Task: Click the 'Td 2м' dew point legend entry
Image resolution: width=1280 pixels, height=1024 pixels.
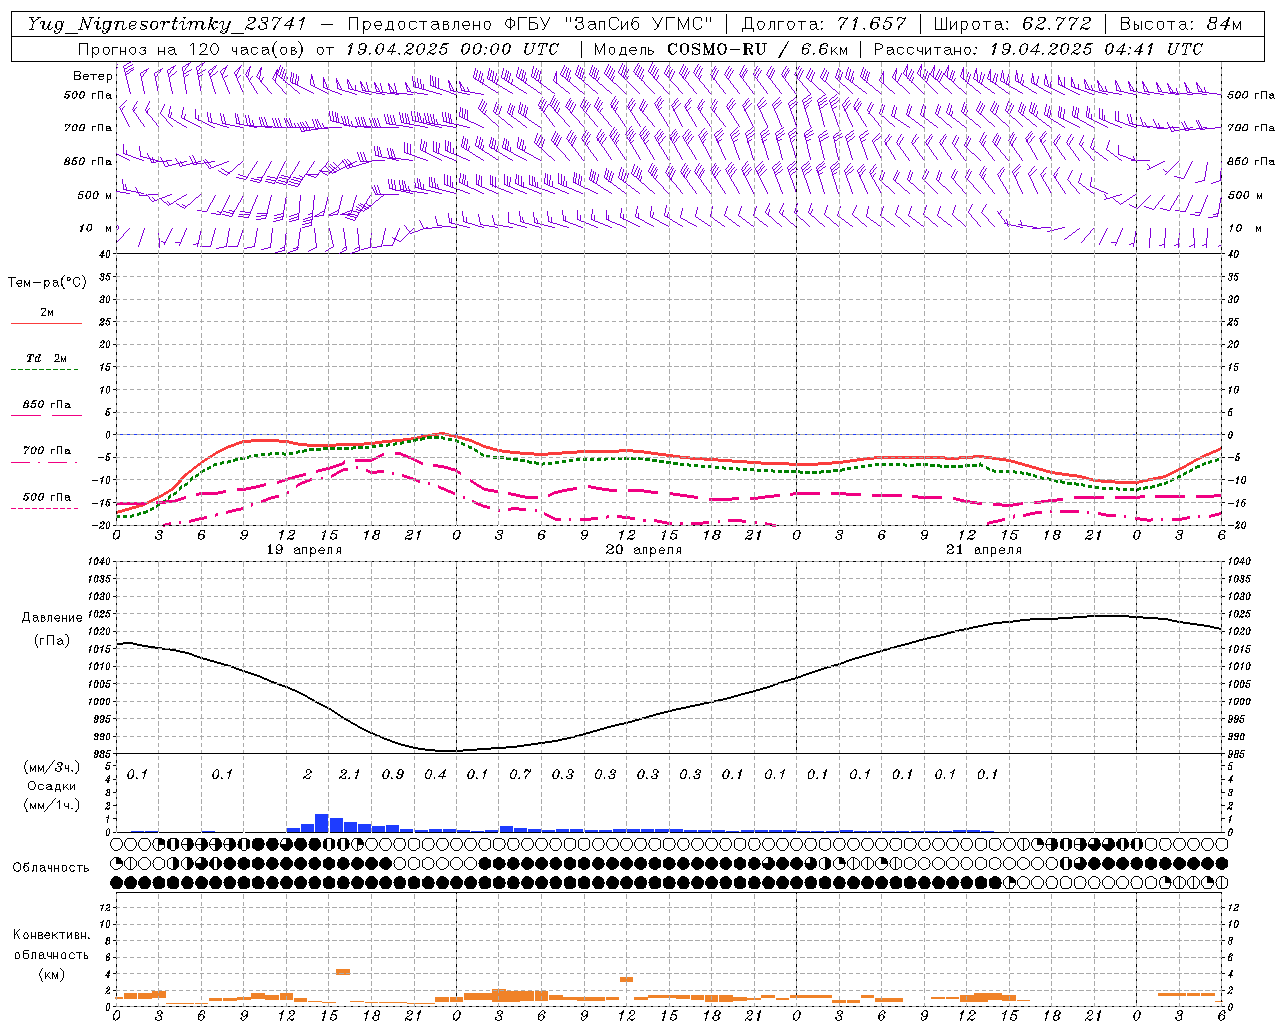Action: (46, 358)
